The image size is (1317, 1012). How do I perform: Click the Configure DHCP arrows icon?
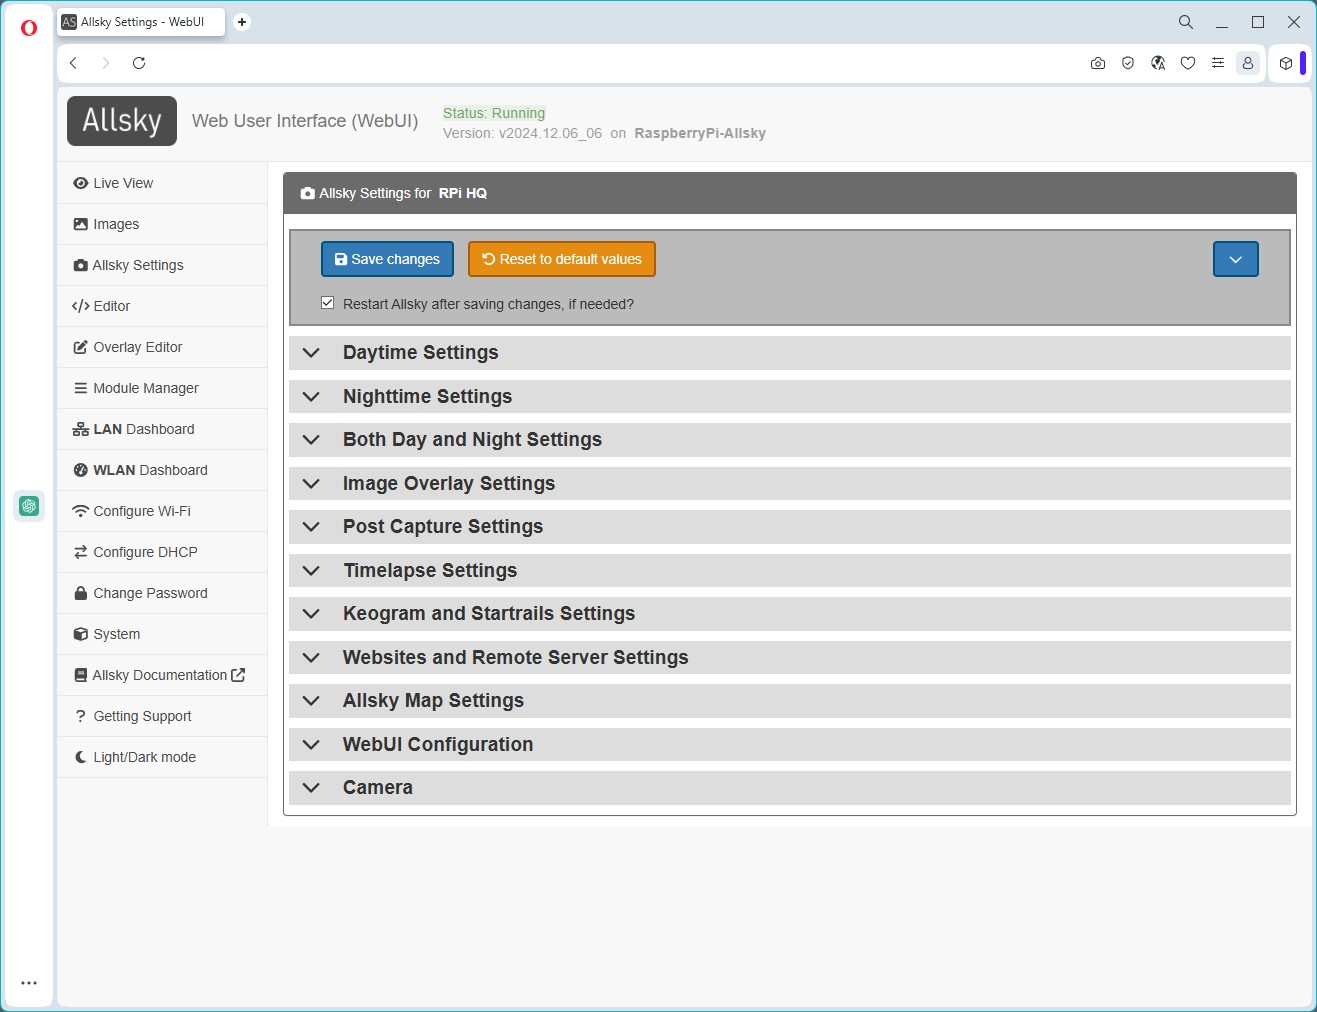click(x=80, y=552)
